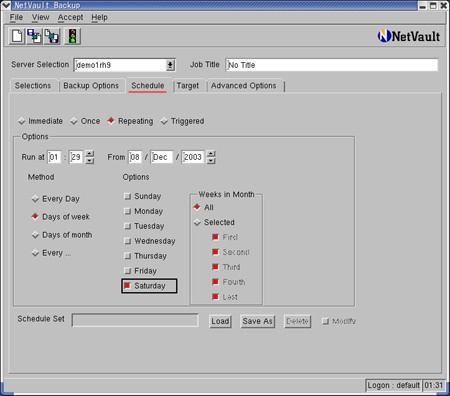Toggle the First week checkbox
Image resolution: width=450 pixels, height=396 pixels.
[215, 237]
